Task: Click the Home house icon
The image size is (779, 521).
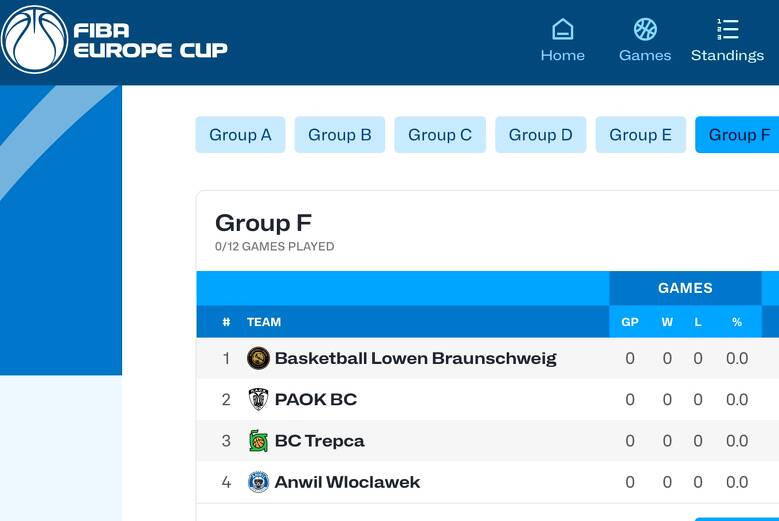Action: (563, 29)
